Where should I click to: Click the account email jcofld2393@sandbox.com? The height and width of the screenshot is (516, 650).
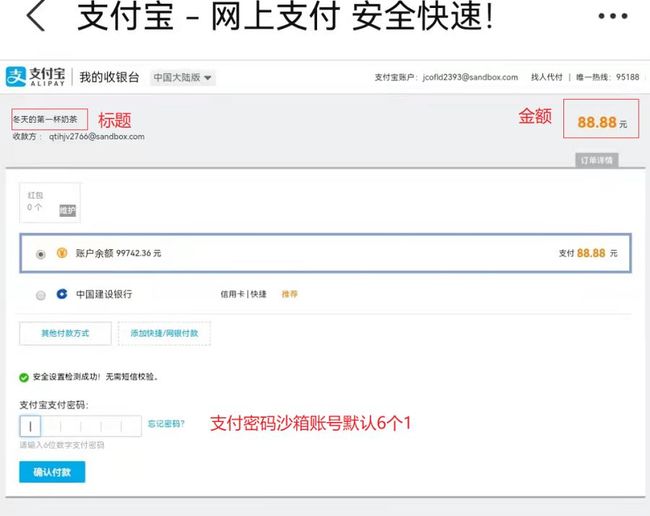point(470,77)
